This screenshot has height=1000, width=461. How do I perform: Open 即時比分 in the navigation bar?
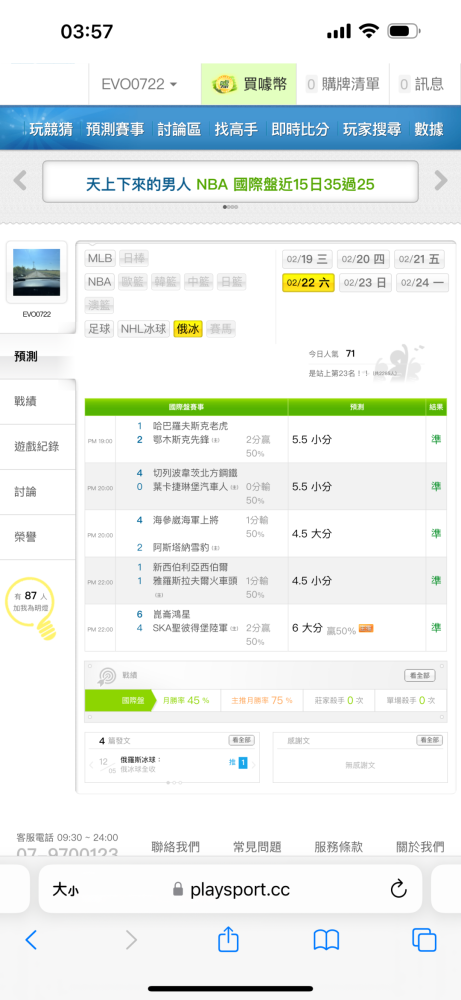coord(300,129)
